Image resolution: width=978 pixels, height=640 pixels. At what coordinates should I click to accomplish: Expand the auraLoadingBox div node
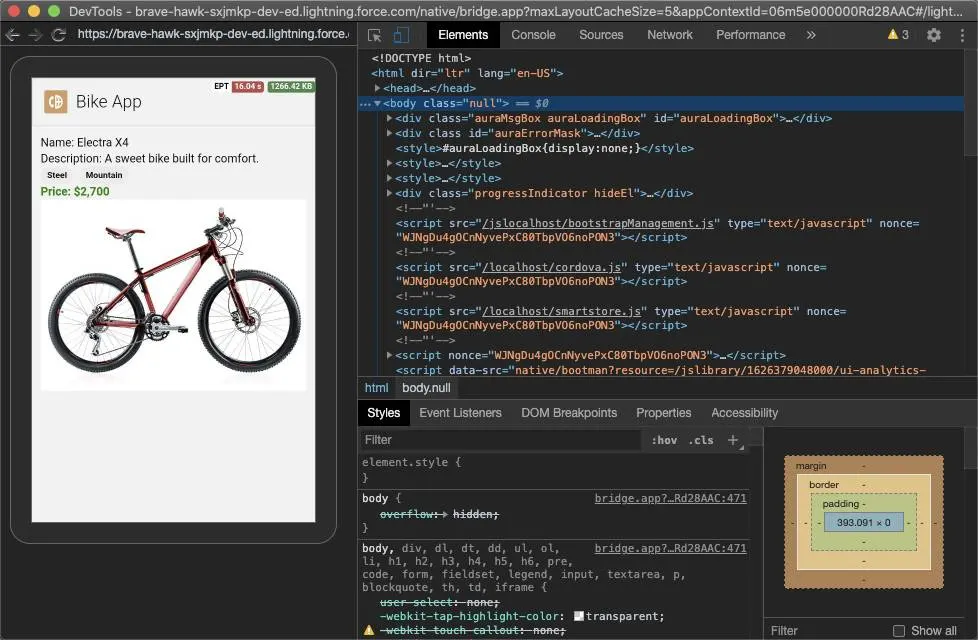(x=389, y=118)
